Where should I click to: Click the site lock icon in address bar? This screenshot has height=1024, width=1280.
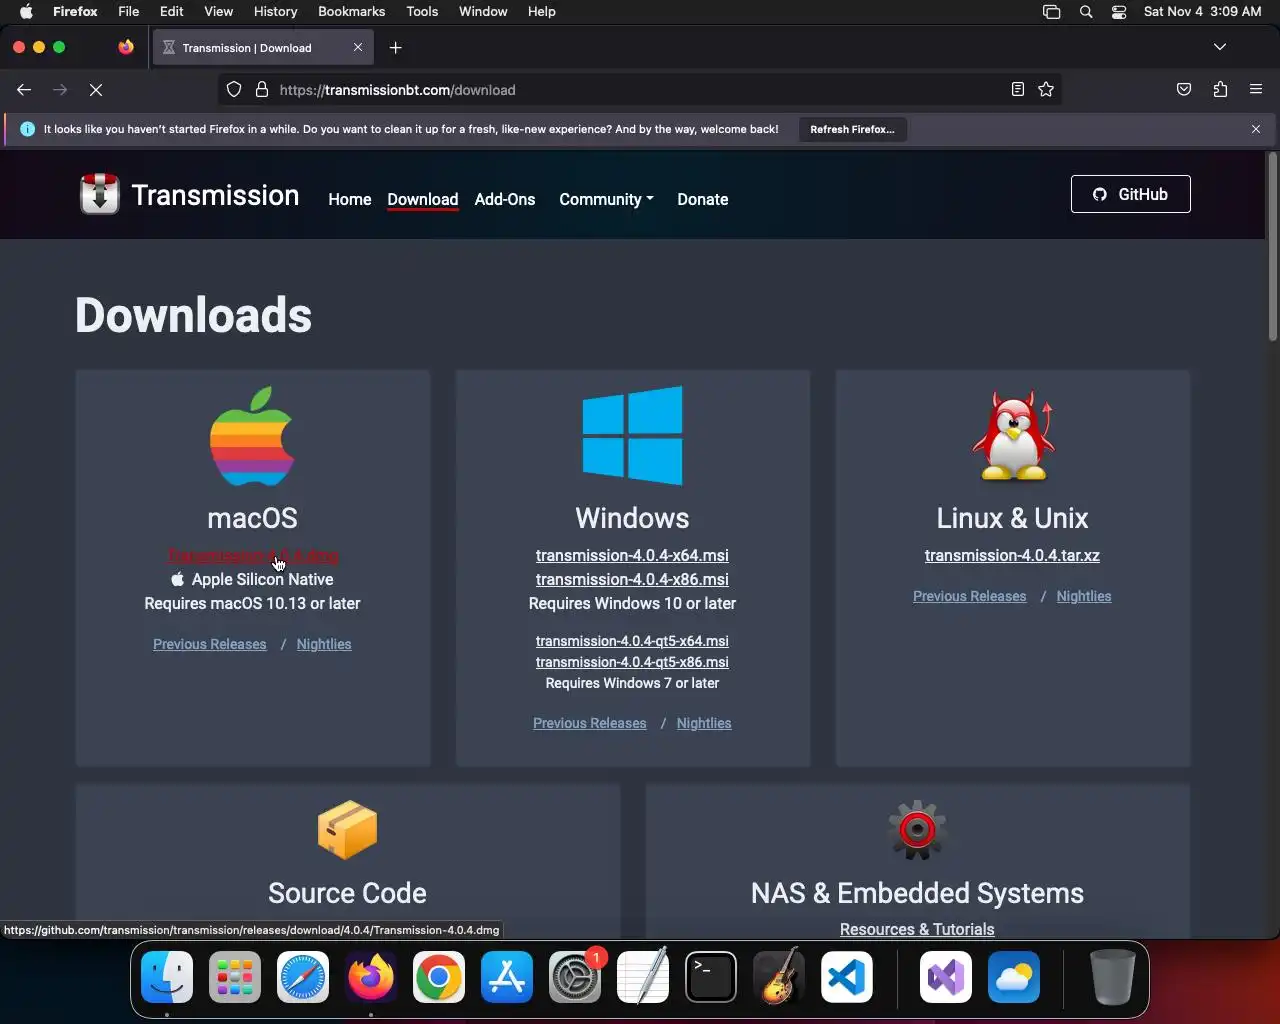click(262, 90)
